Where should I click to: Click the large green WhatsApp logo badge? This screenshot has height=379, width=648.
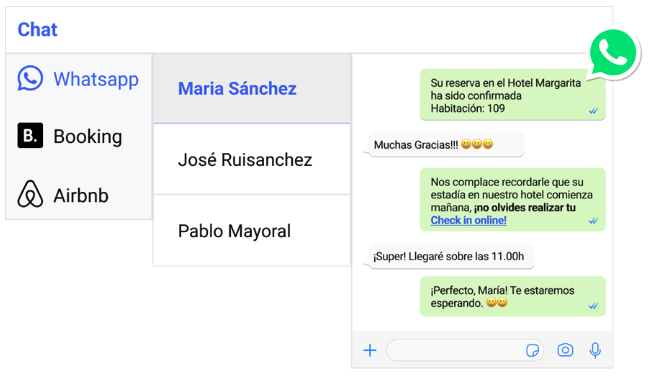(x=613, y=54)
